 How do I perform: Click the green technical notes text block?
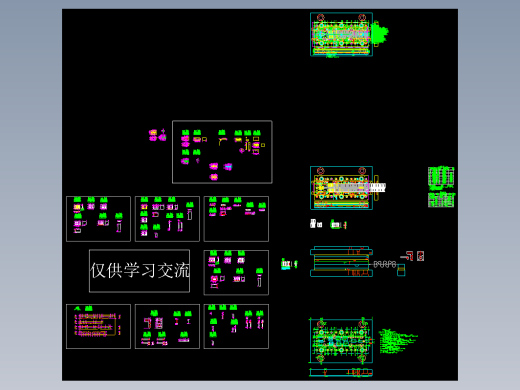click(398, 341)
